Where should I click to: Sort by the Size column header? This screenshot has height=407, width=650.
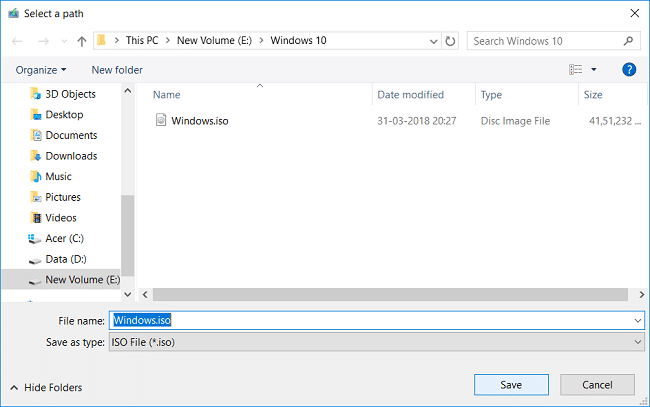point(593,95)
